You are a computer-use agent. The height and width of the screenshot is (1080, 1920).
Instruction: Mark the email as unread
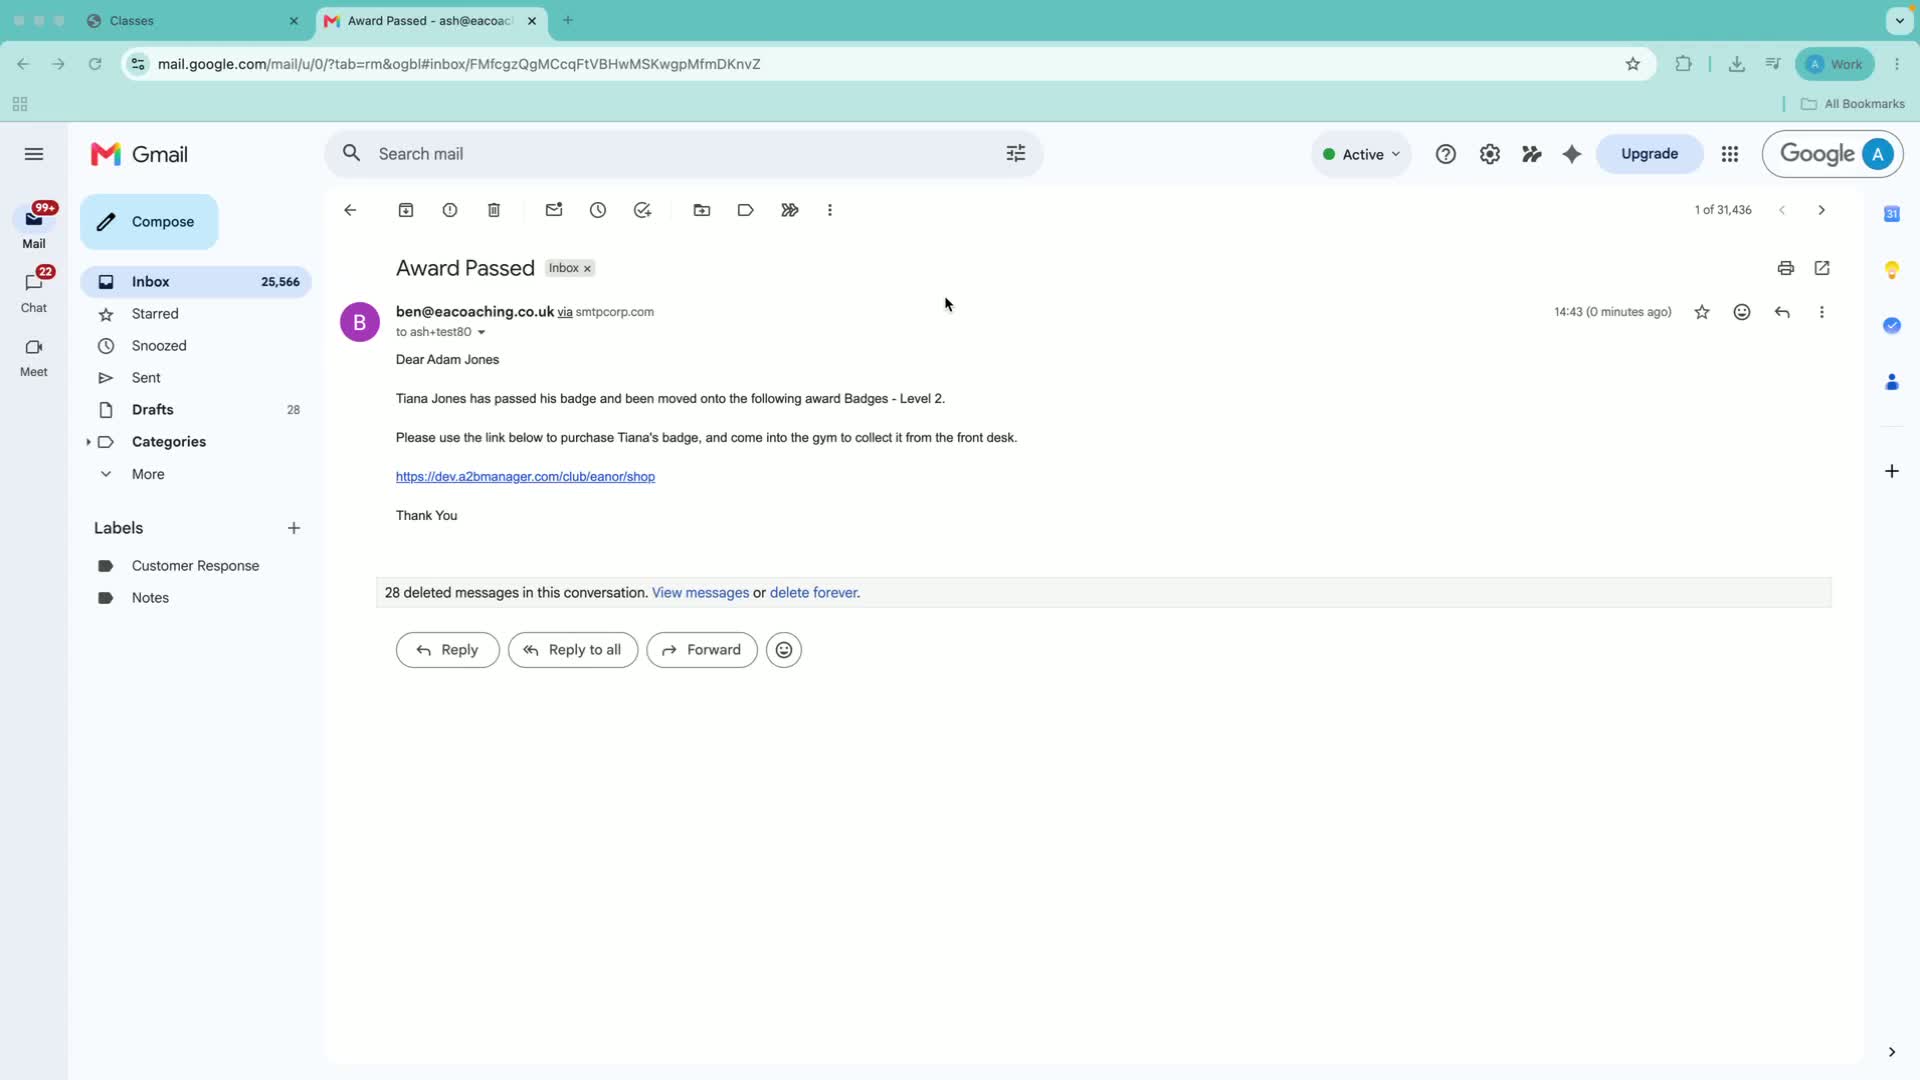554,210
